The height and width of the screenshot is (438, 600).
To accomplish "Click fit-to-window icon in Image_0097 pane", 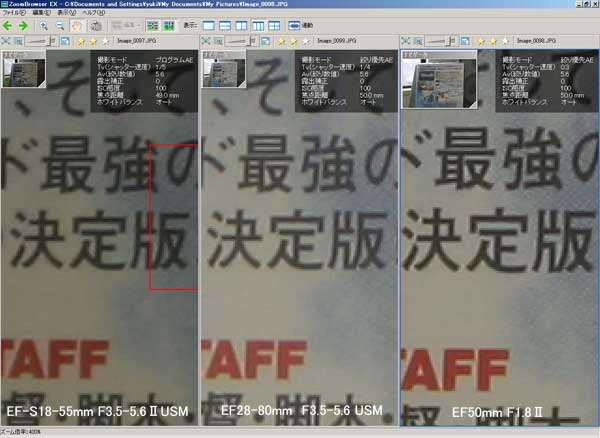I will (x=7, y=40).
